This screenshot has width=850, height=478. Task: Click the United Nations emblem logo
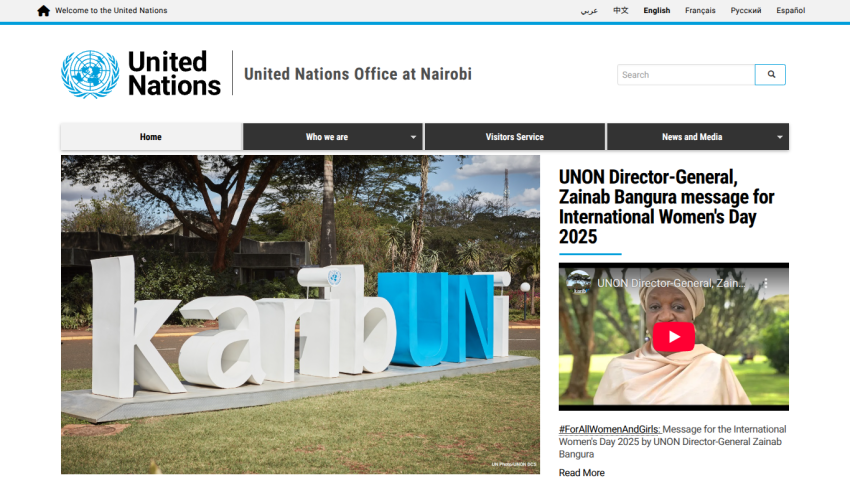coord(90,74)
